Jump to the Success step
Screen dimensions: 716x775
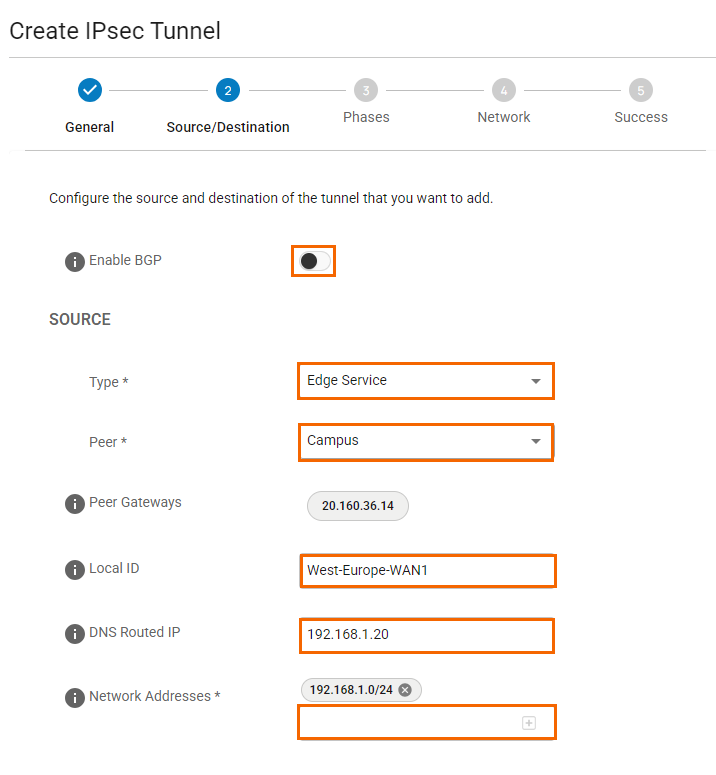click(641, 90)
